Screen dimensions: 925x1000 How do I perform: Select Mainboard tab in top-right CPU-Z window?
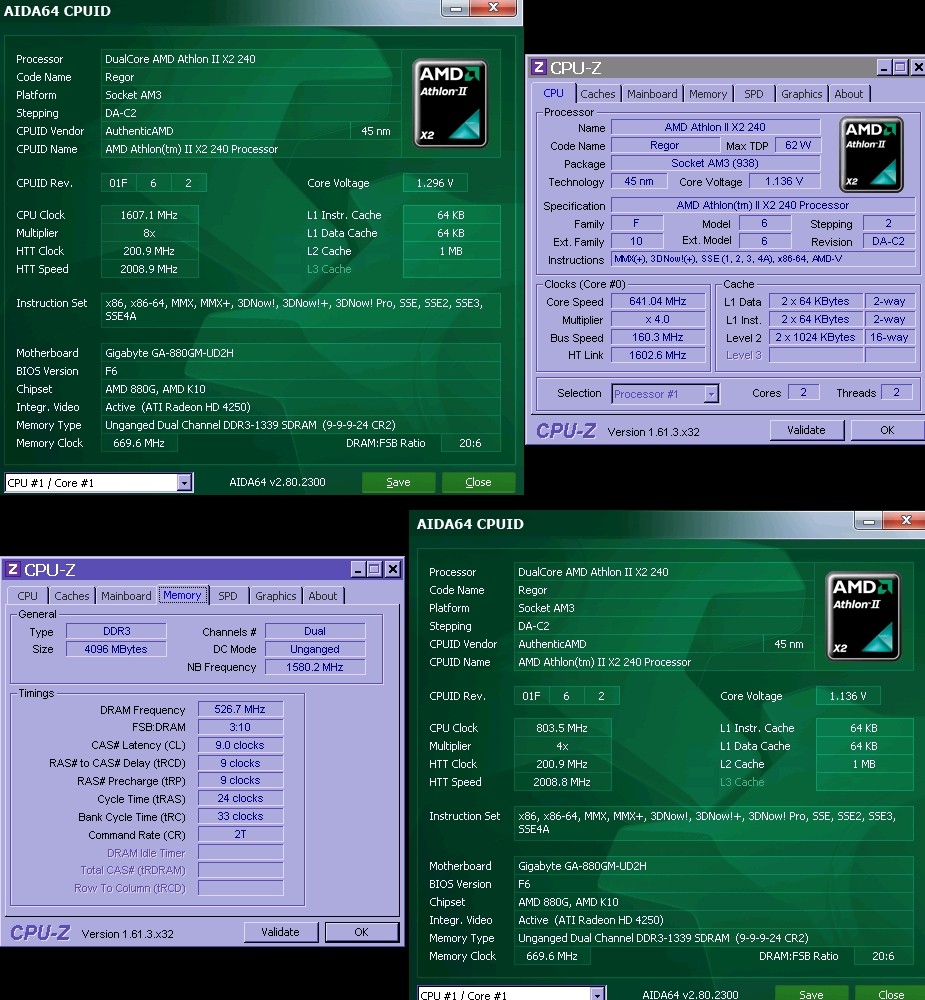(652, 94)
